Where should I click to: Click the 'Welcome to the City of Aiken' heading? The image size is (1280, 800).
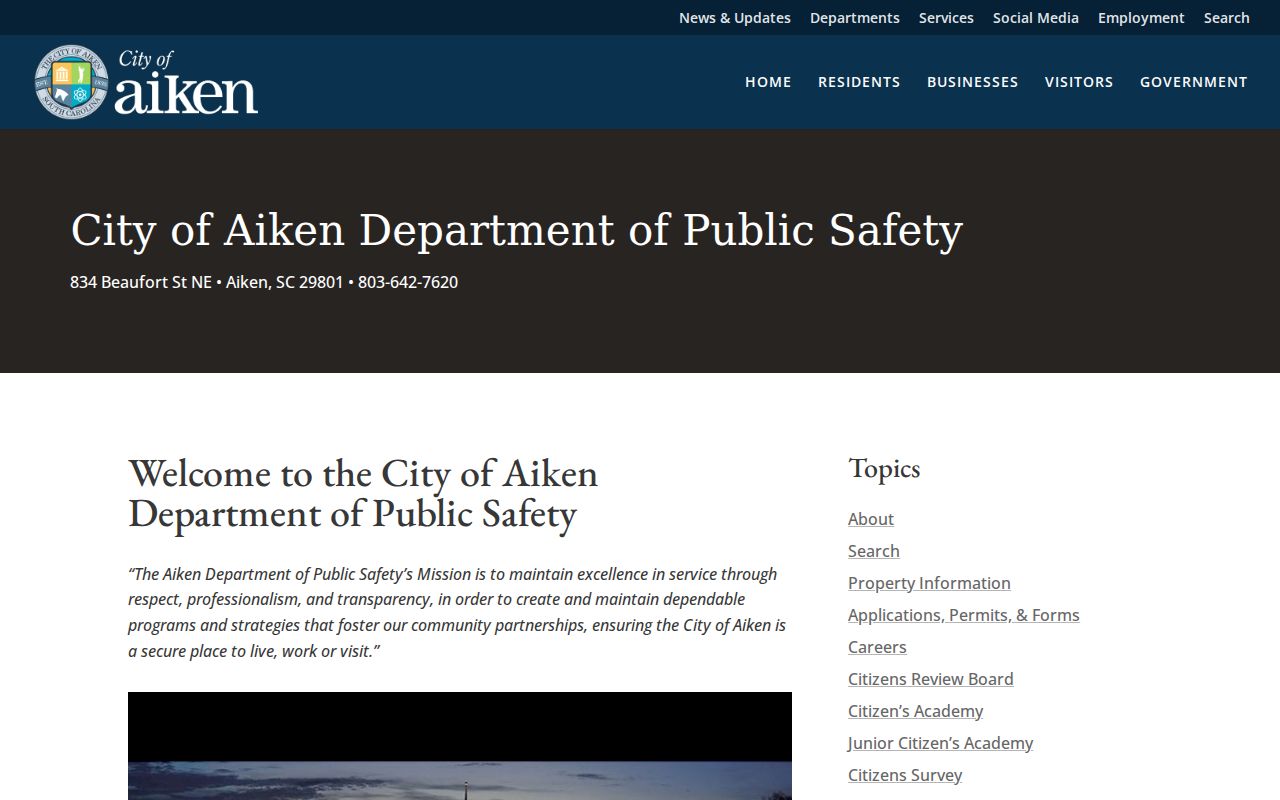click(363, 493)
